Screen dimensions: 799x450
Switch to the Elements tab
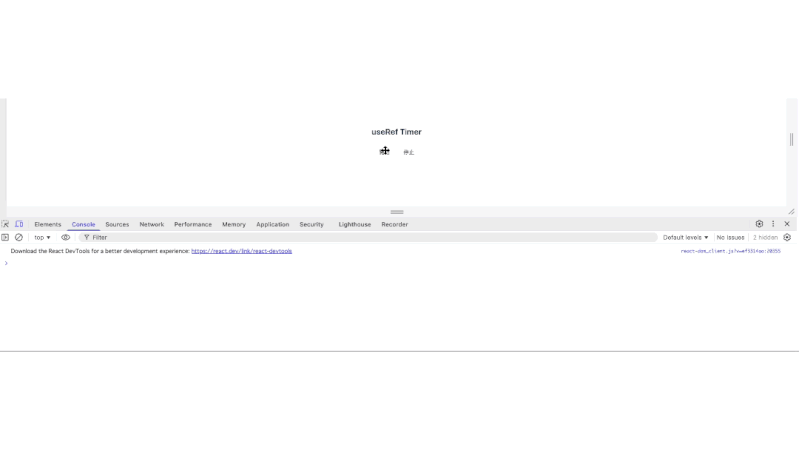pos(47,224)
